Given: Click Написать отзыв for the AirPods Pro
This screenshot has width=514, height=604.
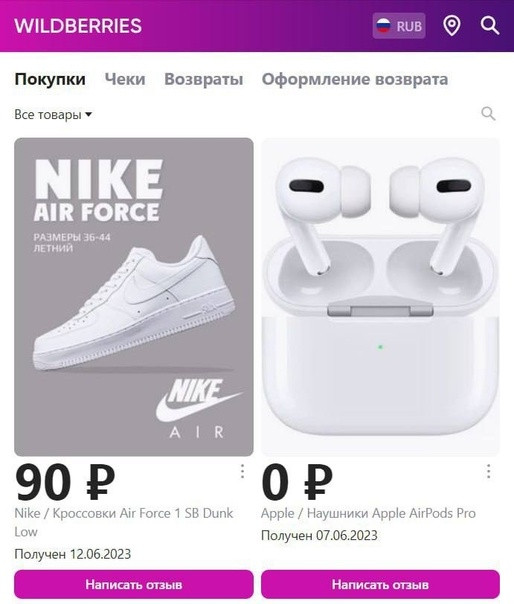Looking at the screenshot, I should [380, 584].
